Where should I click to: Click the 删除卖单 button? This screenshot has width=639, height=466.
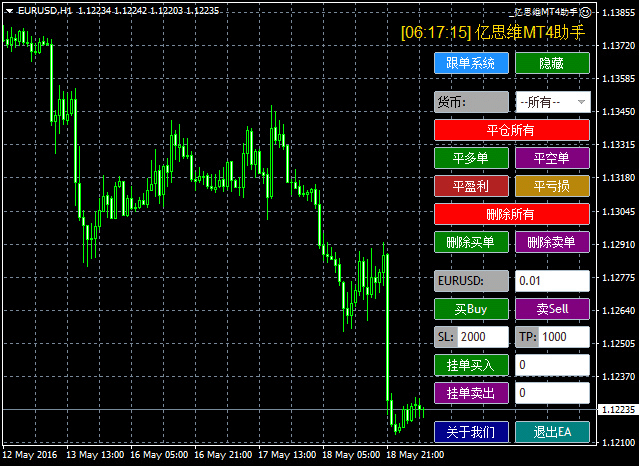point(552,242)
